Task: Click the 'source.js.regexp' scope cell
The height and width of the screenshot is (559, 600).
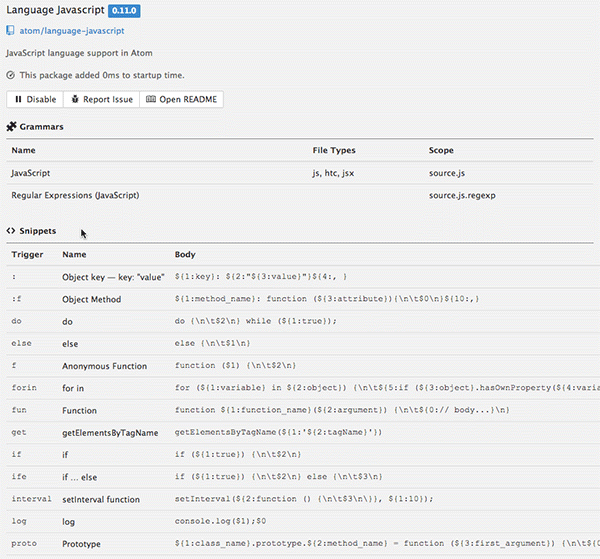Action: (x=462, y=195)
